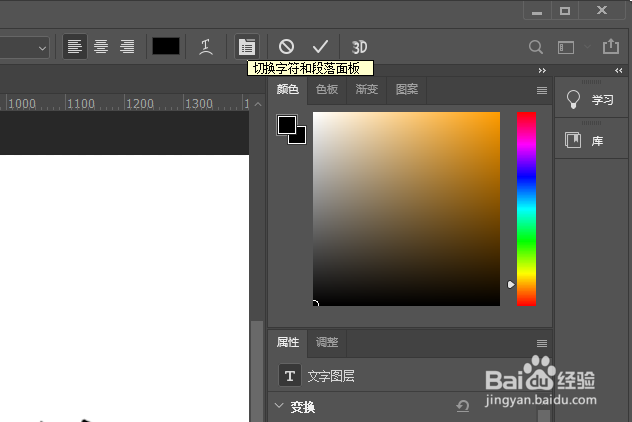Click the canvas vertical scrollbar thumb

[x=257, y=371]
